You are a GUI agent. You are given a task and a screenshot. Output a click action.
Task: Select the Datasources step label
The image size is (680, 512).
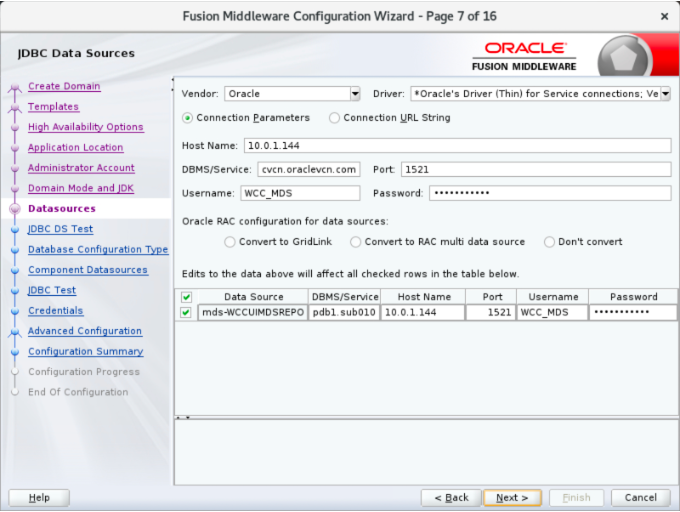(62, 209)
